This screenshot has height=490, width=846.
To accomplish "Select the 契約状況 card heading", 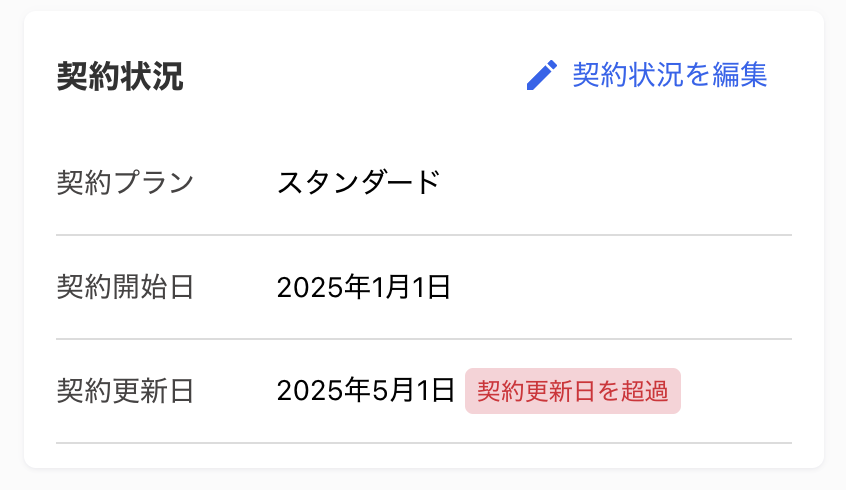I will 120,76.
